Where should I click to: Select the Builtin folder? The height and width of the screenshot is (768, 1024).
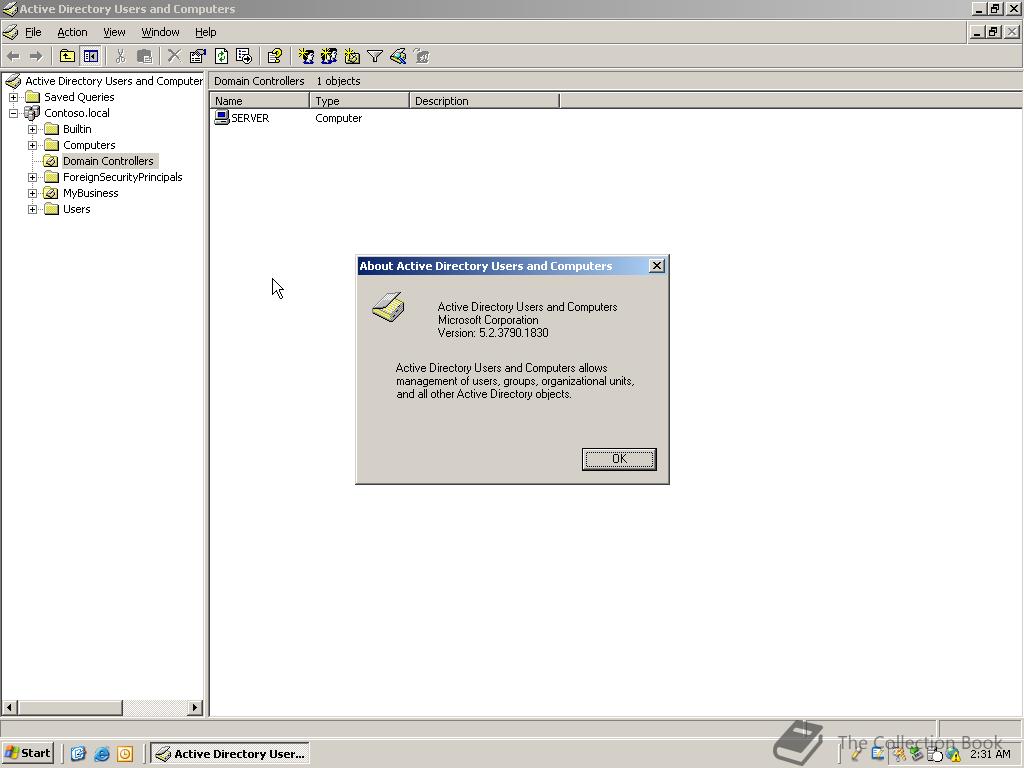click(x=77, y=129)
